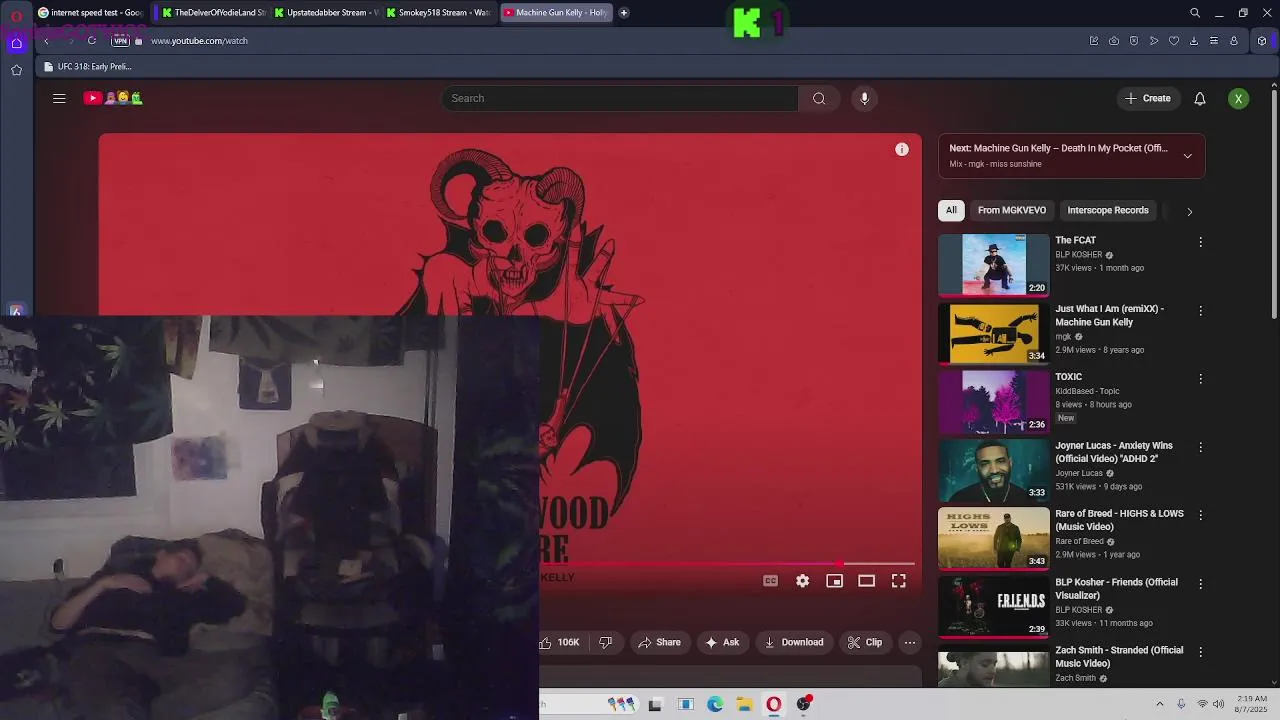Click the Ask button
The height and width of the screenshot is (720, 1280).
click(722, 642)
